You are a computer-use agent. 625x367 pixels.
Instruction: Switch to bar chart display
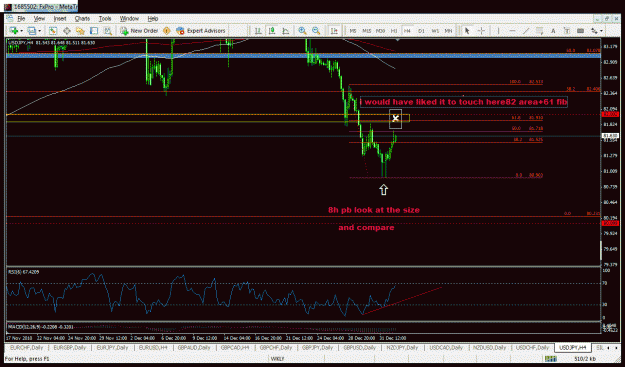tap(258, 31)
